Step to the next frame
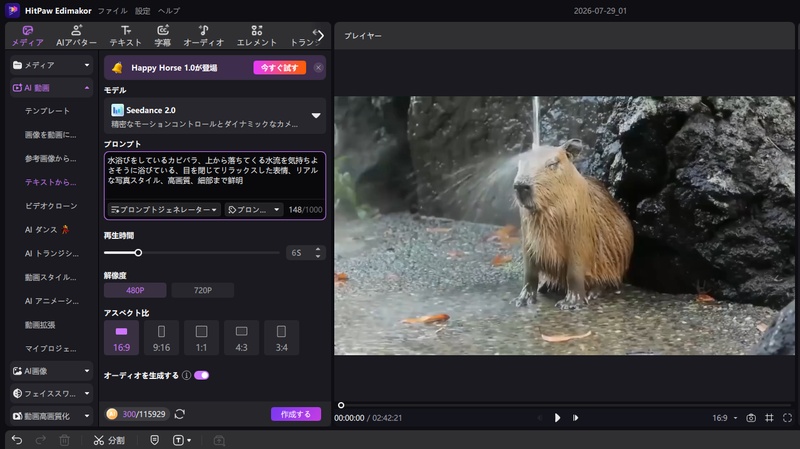 tap(576, 418)
